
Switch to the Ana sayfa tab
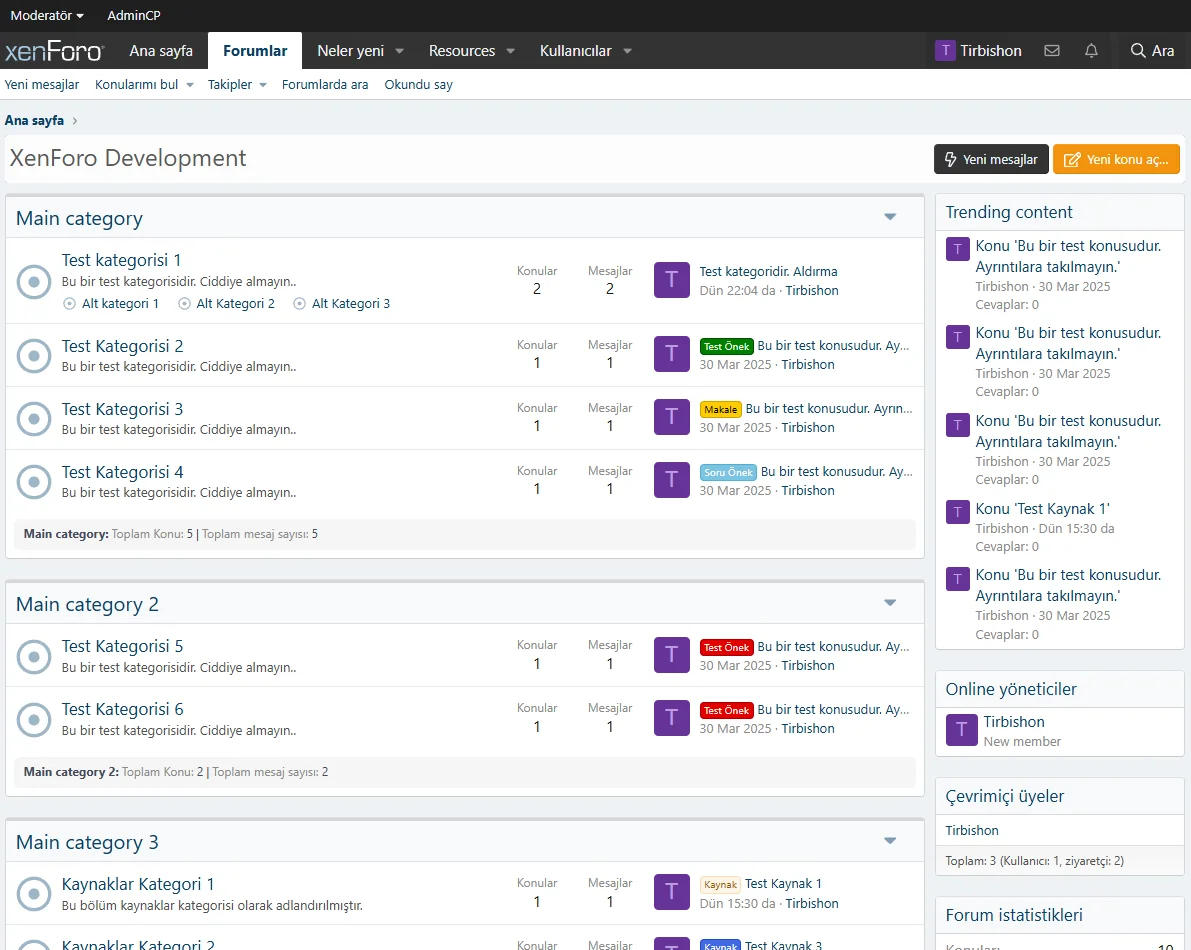click(x=161, y=51)
